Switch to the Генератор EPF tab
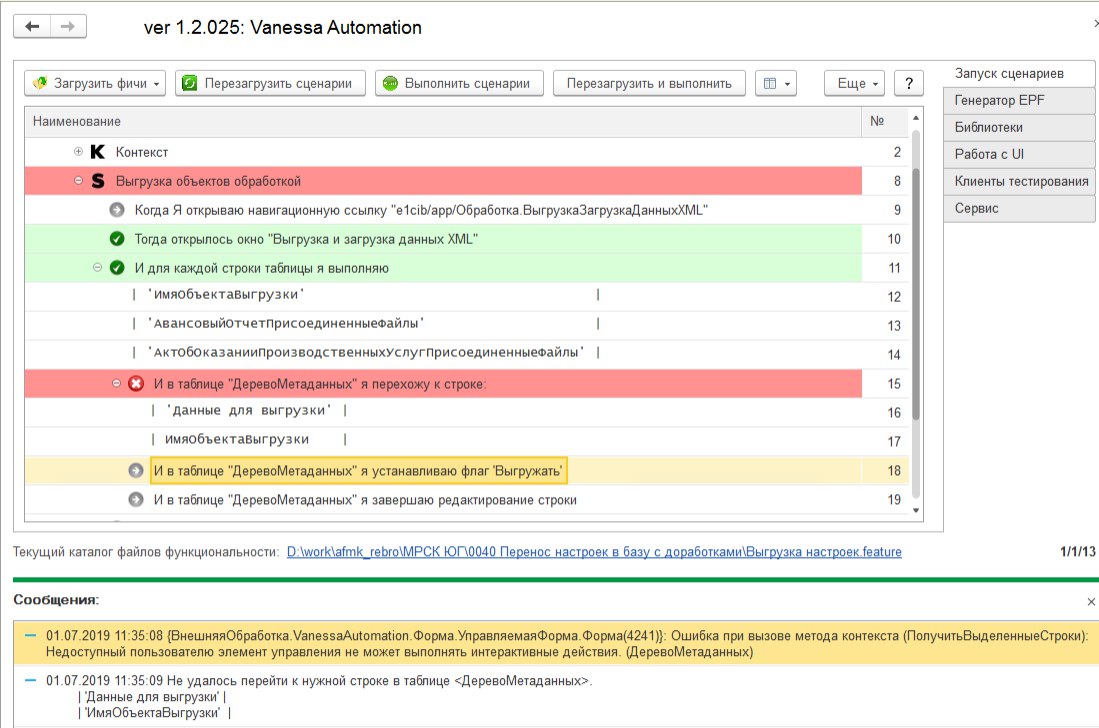This screenshot has height=728, width=1099. [1019, 100]
